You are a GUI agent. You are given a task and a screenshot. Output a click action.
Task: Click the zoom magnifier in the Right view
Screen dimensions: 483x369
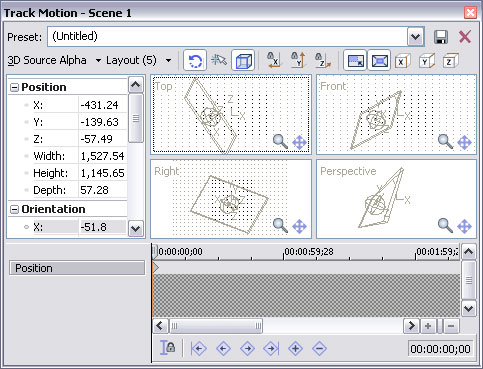tap(280, 226)
